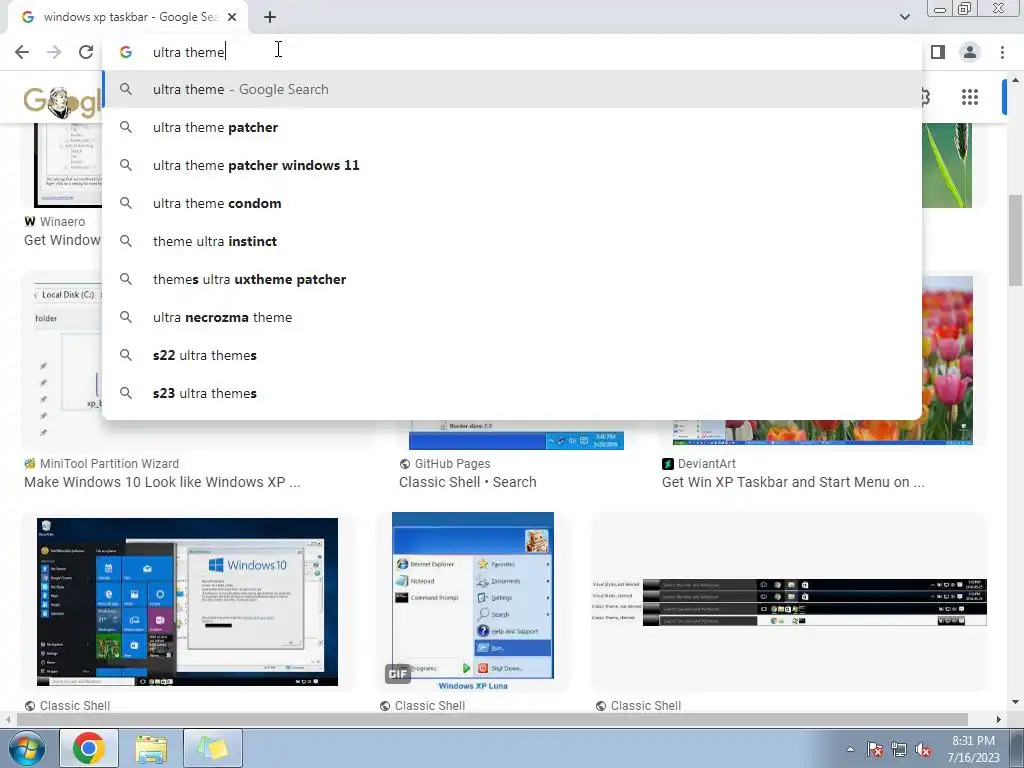Click the Action Center flag icon
The image size is (1024, 768).
(874, 749)
